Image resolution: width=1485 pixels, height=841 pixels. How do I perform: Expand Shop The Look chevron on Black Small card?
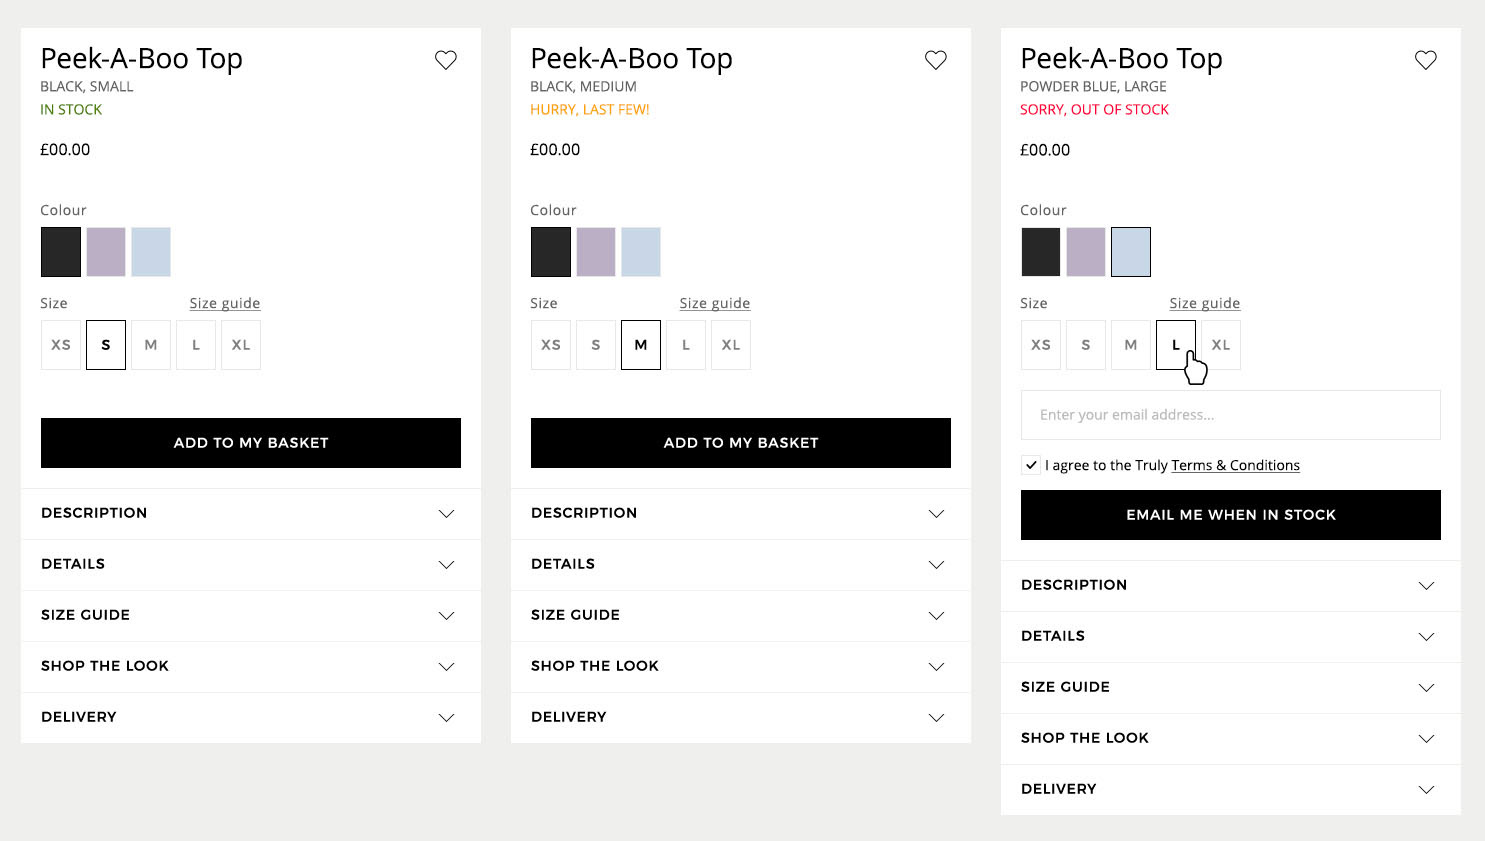[x=446, y=667]
